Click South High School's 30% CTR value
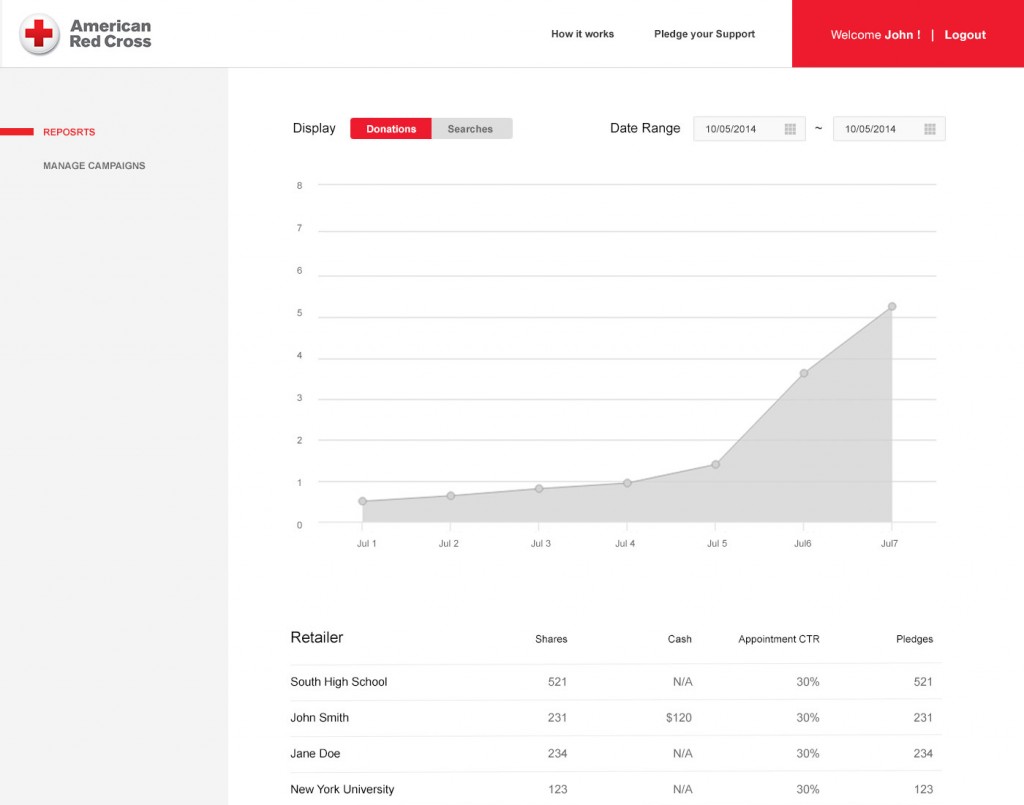 click(808, 682)
